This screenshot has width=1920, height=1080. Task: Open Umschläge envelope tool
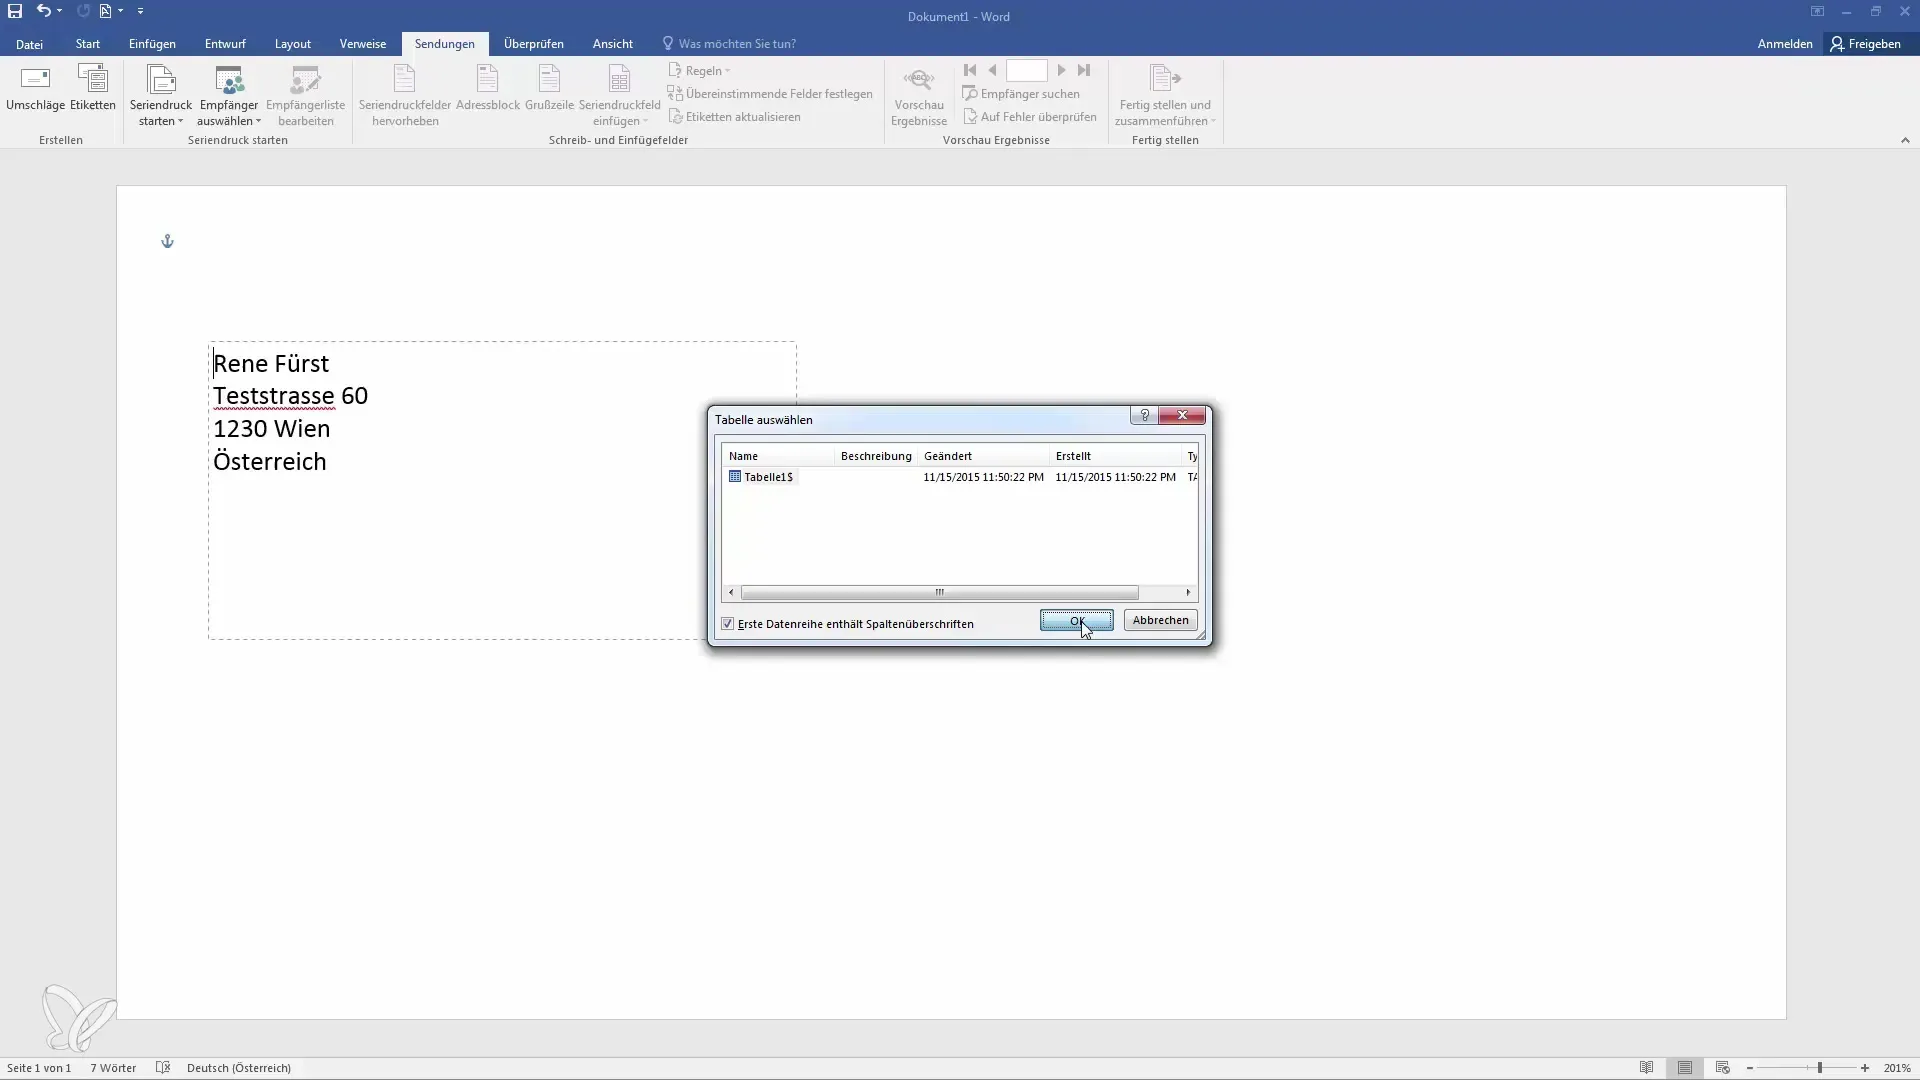35,88
